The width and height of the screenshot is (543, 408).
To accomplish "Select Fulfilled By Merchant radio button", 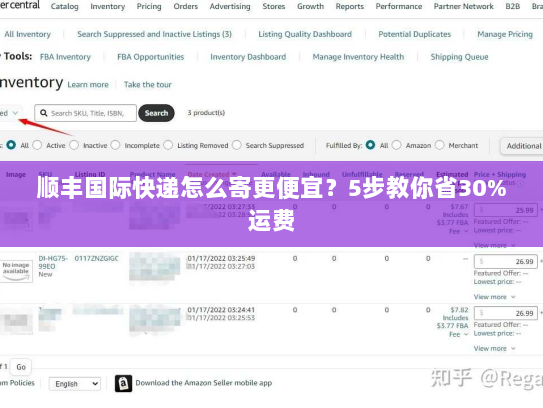I will pos(439,145).
